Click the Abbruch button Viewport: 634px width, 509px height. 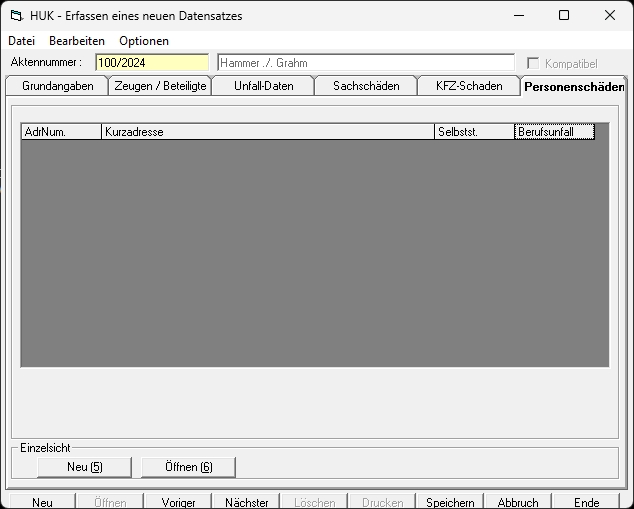point(518,502)
